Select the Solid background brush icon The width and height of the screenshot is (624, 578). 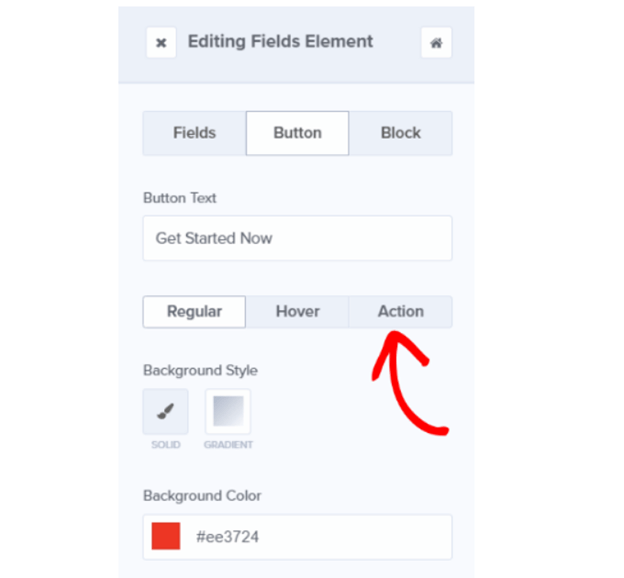[165, 412]
